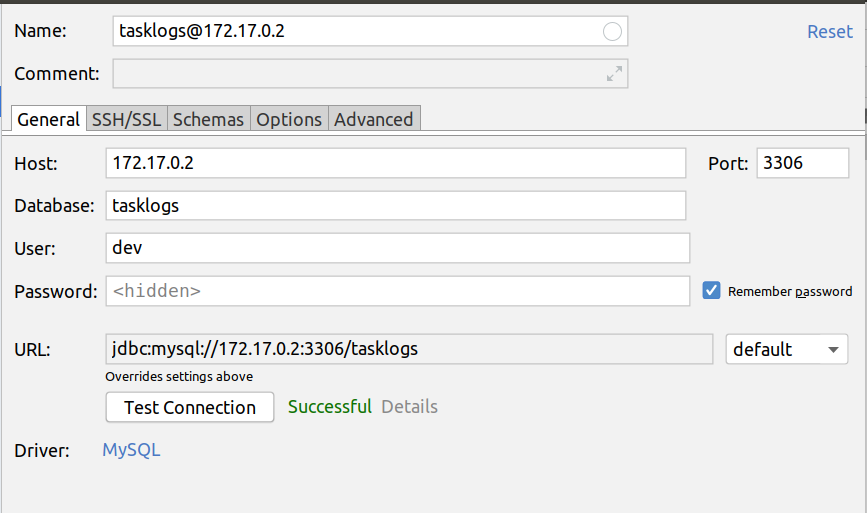
Task: Focus the hidden Password field
Action: [398, 291]
